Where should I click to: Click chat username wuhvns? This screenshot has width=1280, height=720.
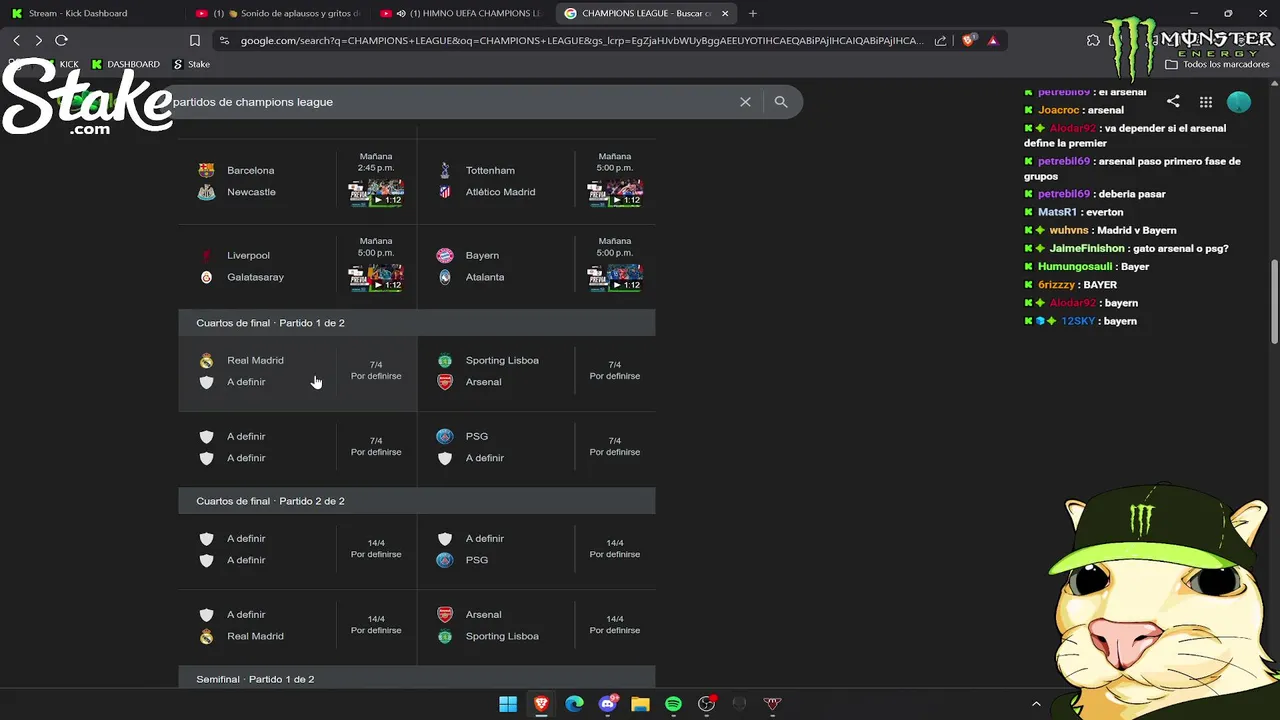click(x=1069, y=230)
